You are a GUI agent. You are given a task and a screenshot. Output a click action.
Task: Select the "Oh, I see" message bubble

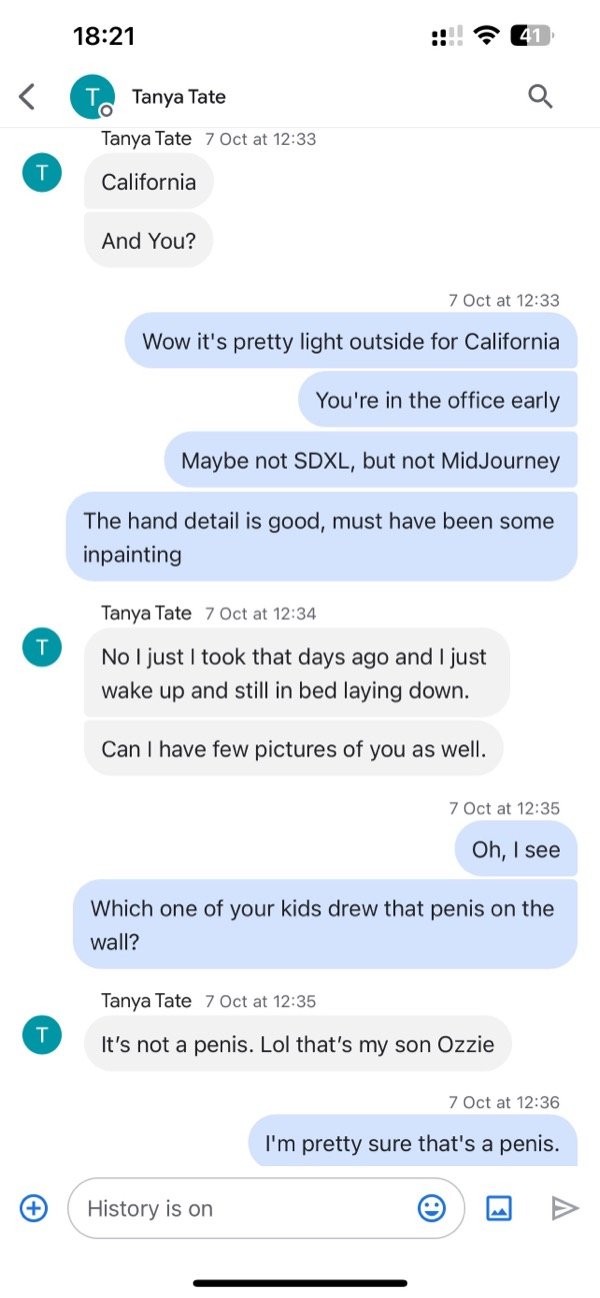[515, 849]
